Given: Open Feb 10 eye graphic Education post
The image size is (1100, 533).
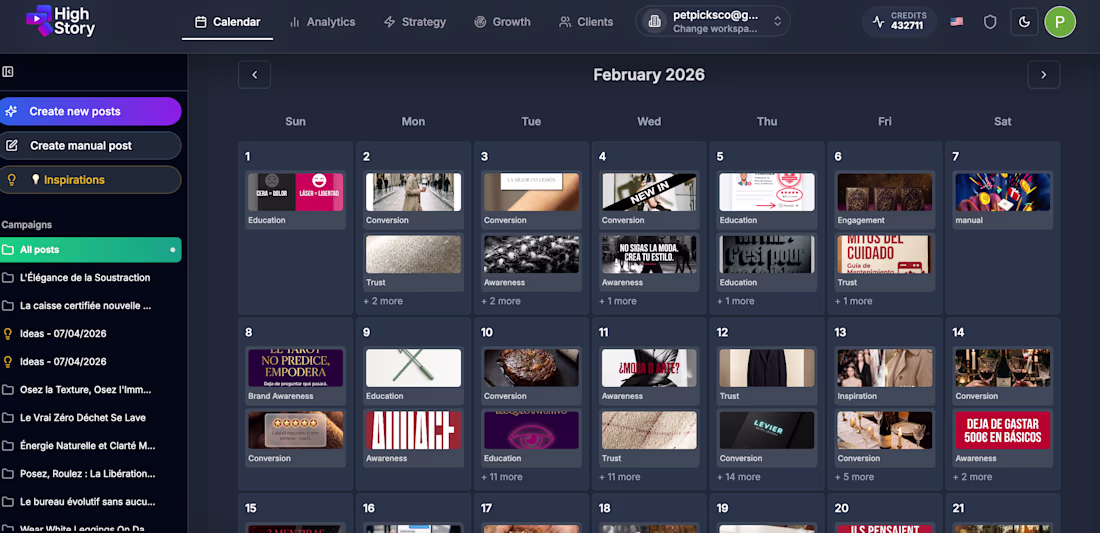Looking at the screenshot, I should (x=531, y=430).
